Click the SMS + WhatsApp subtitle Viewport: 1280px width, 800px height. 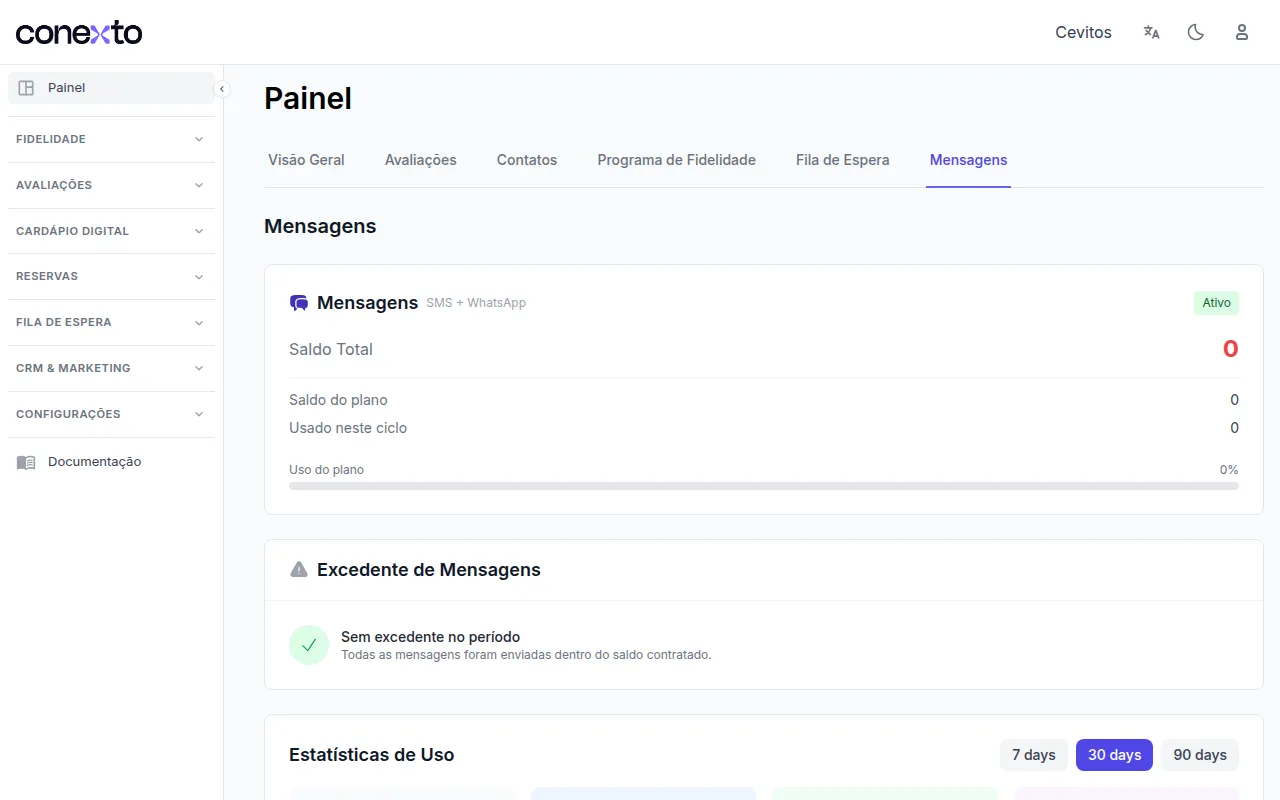(x=476, y=303)
